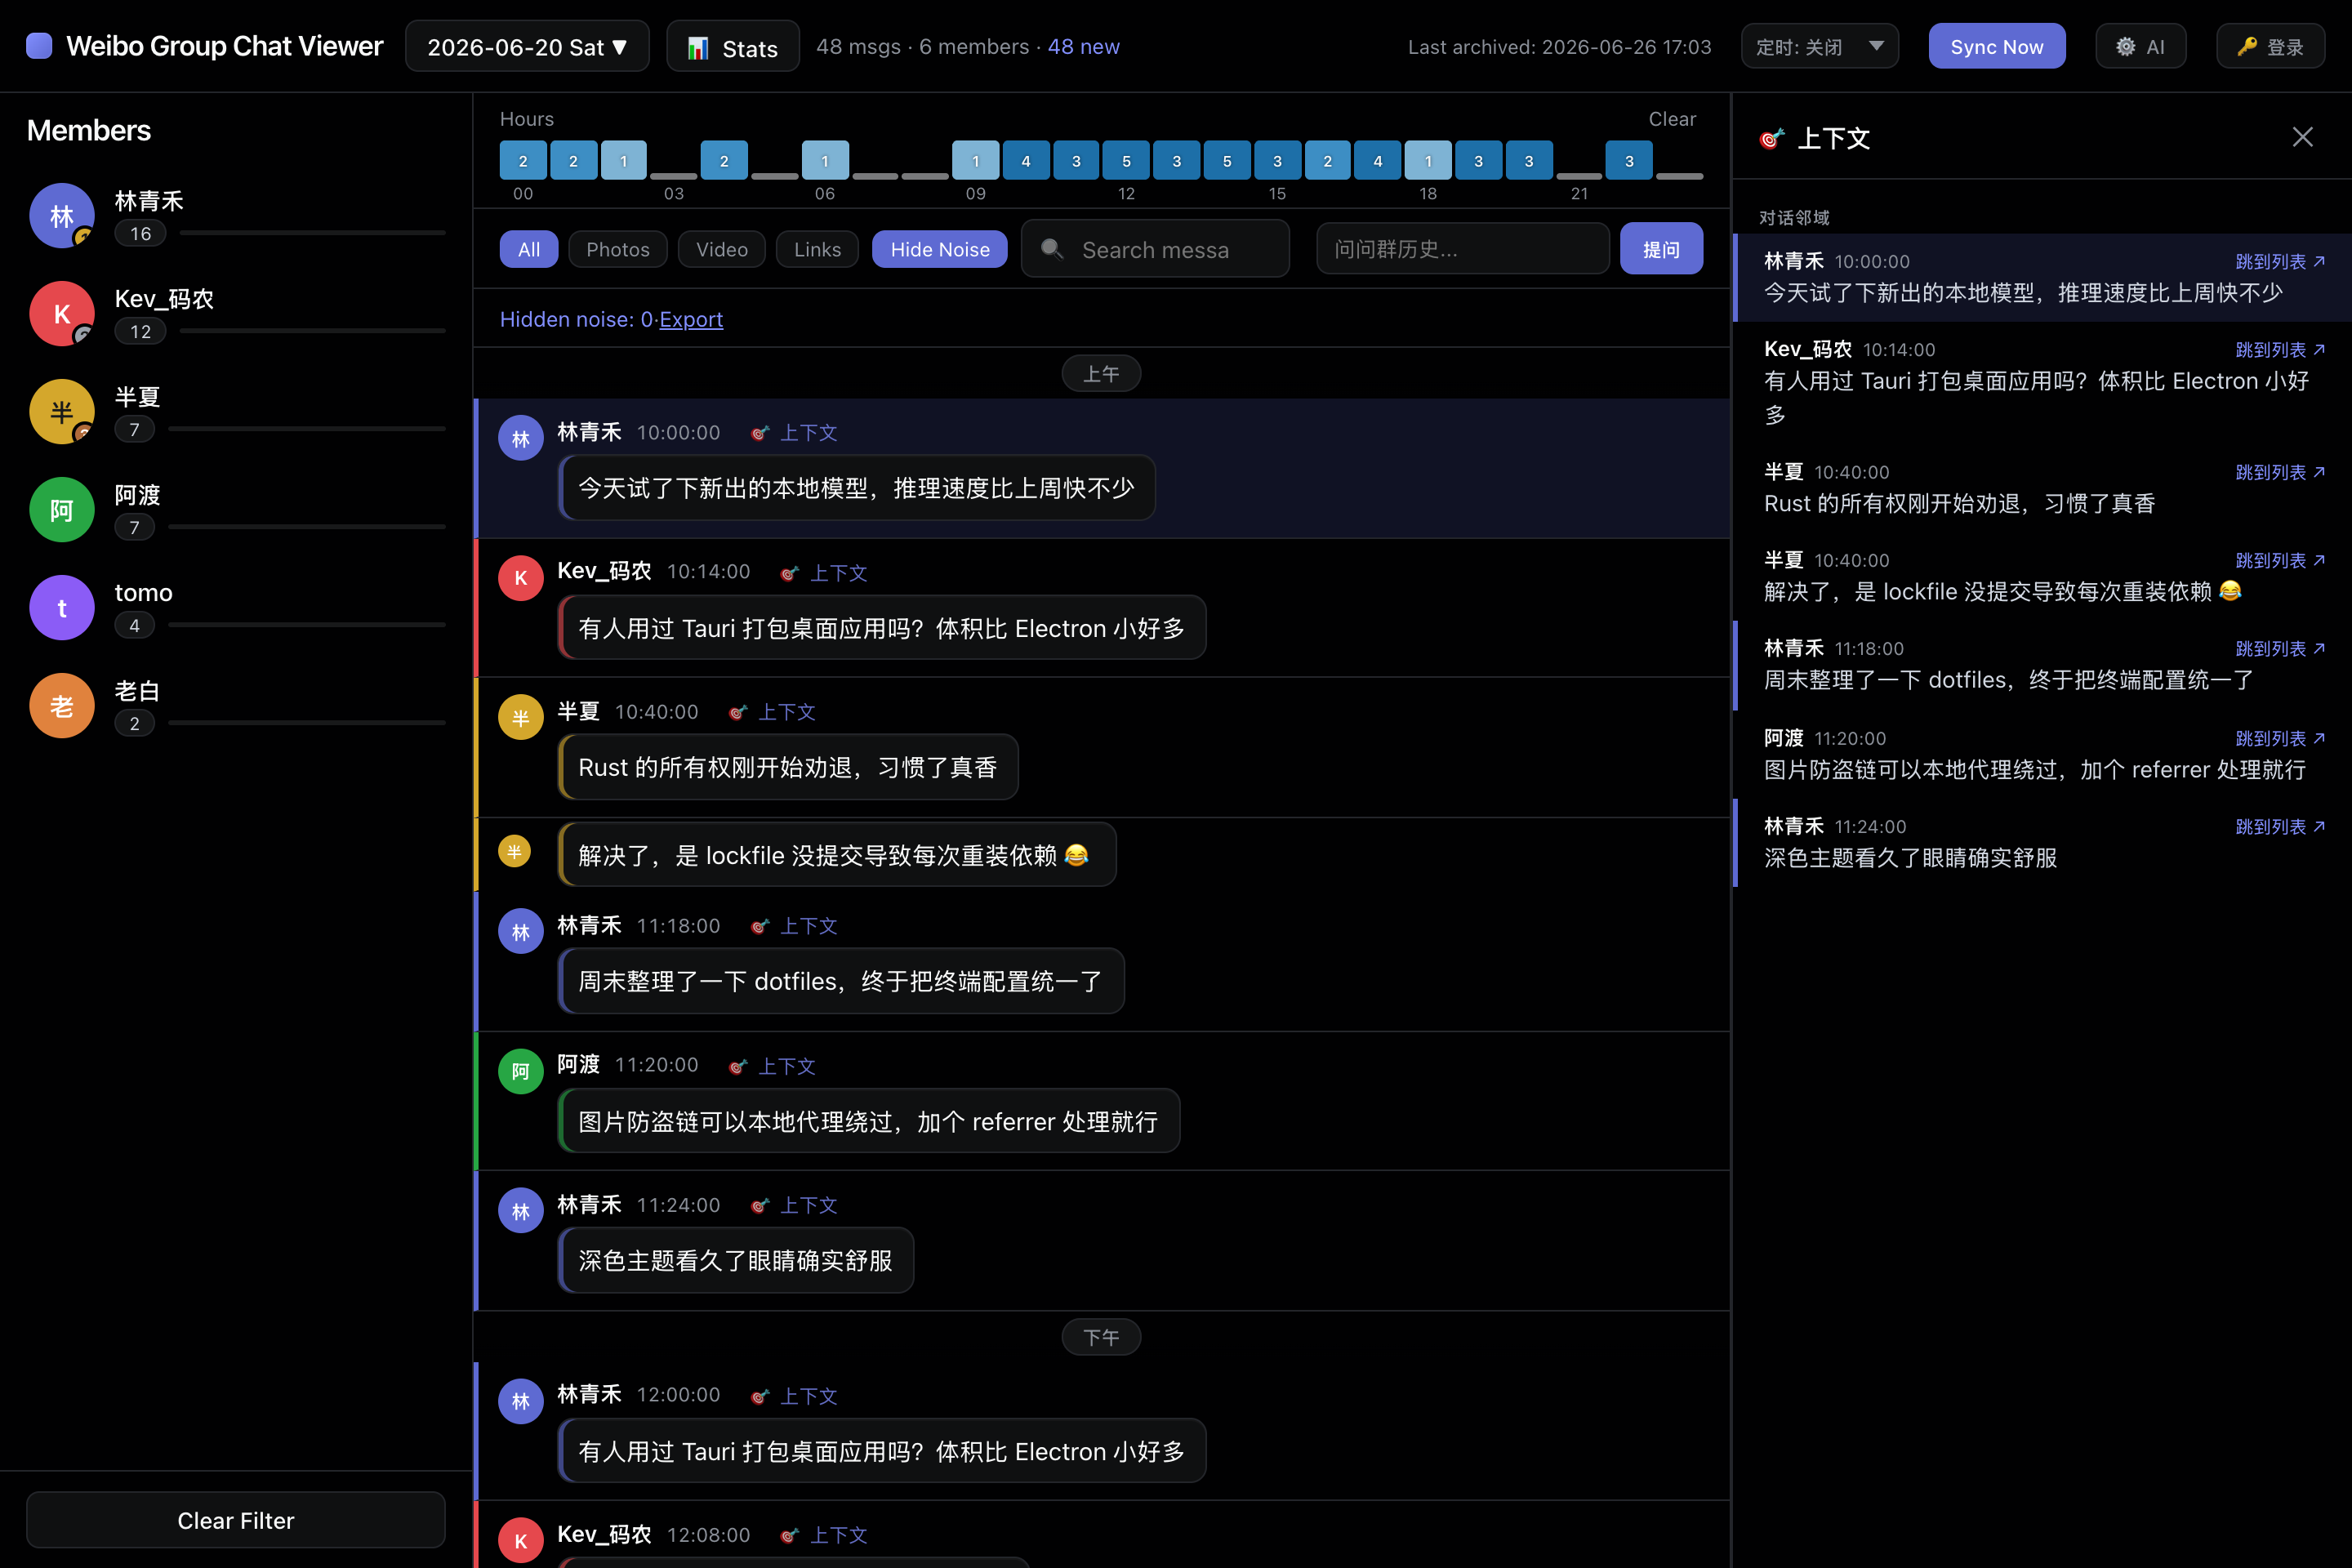
Task: Open date selector 2026-06-20 Sat
Action: 527,47
